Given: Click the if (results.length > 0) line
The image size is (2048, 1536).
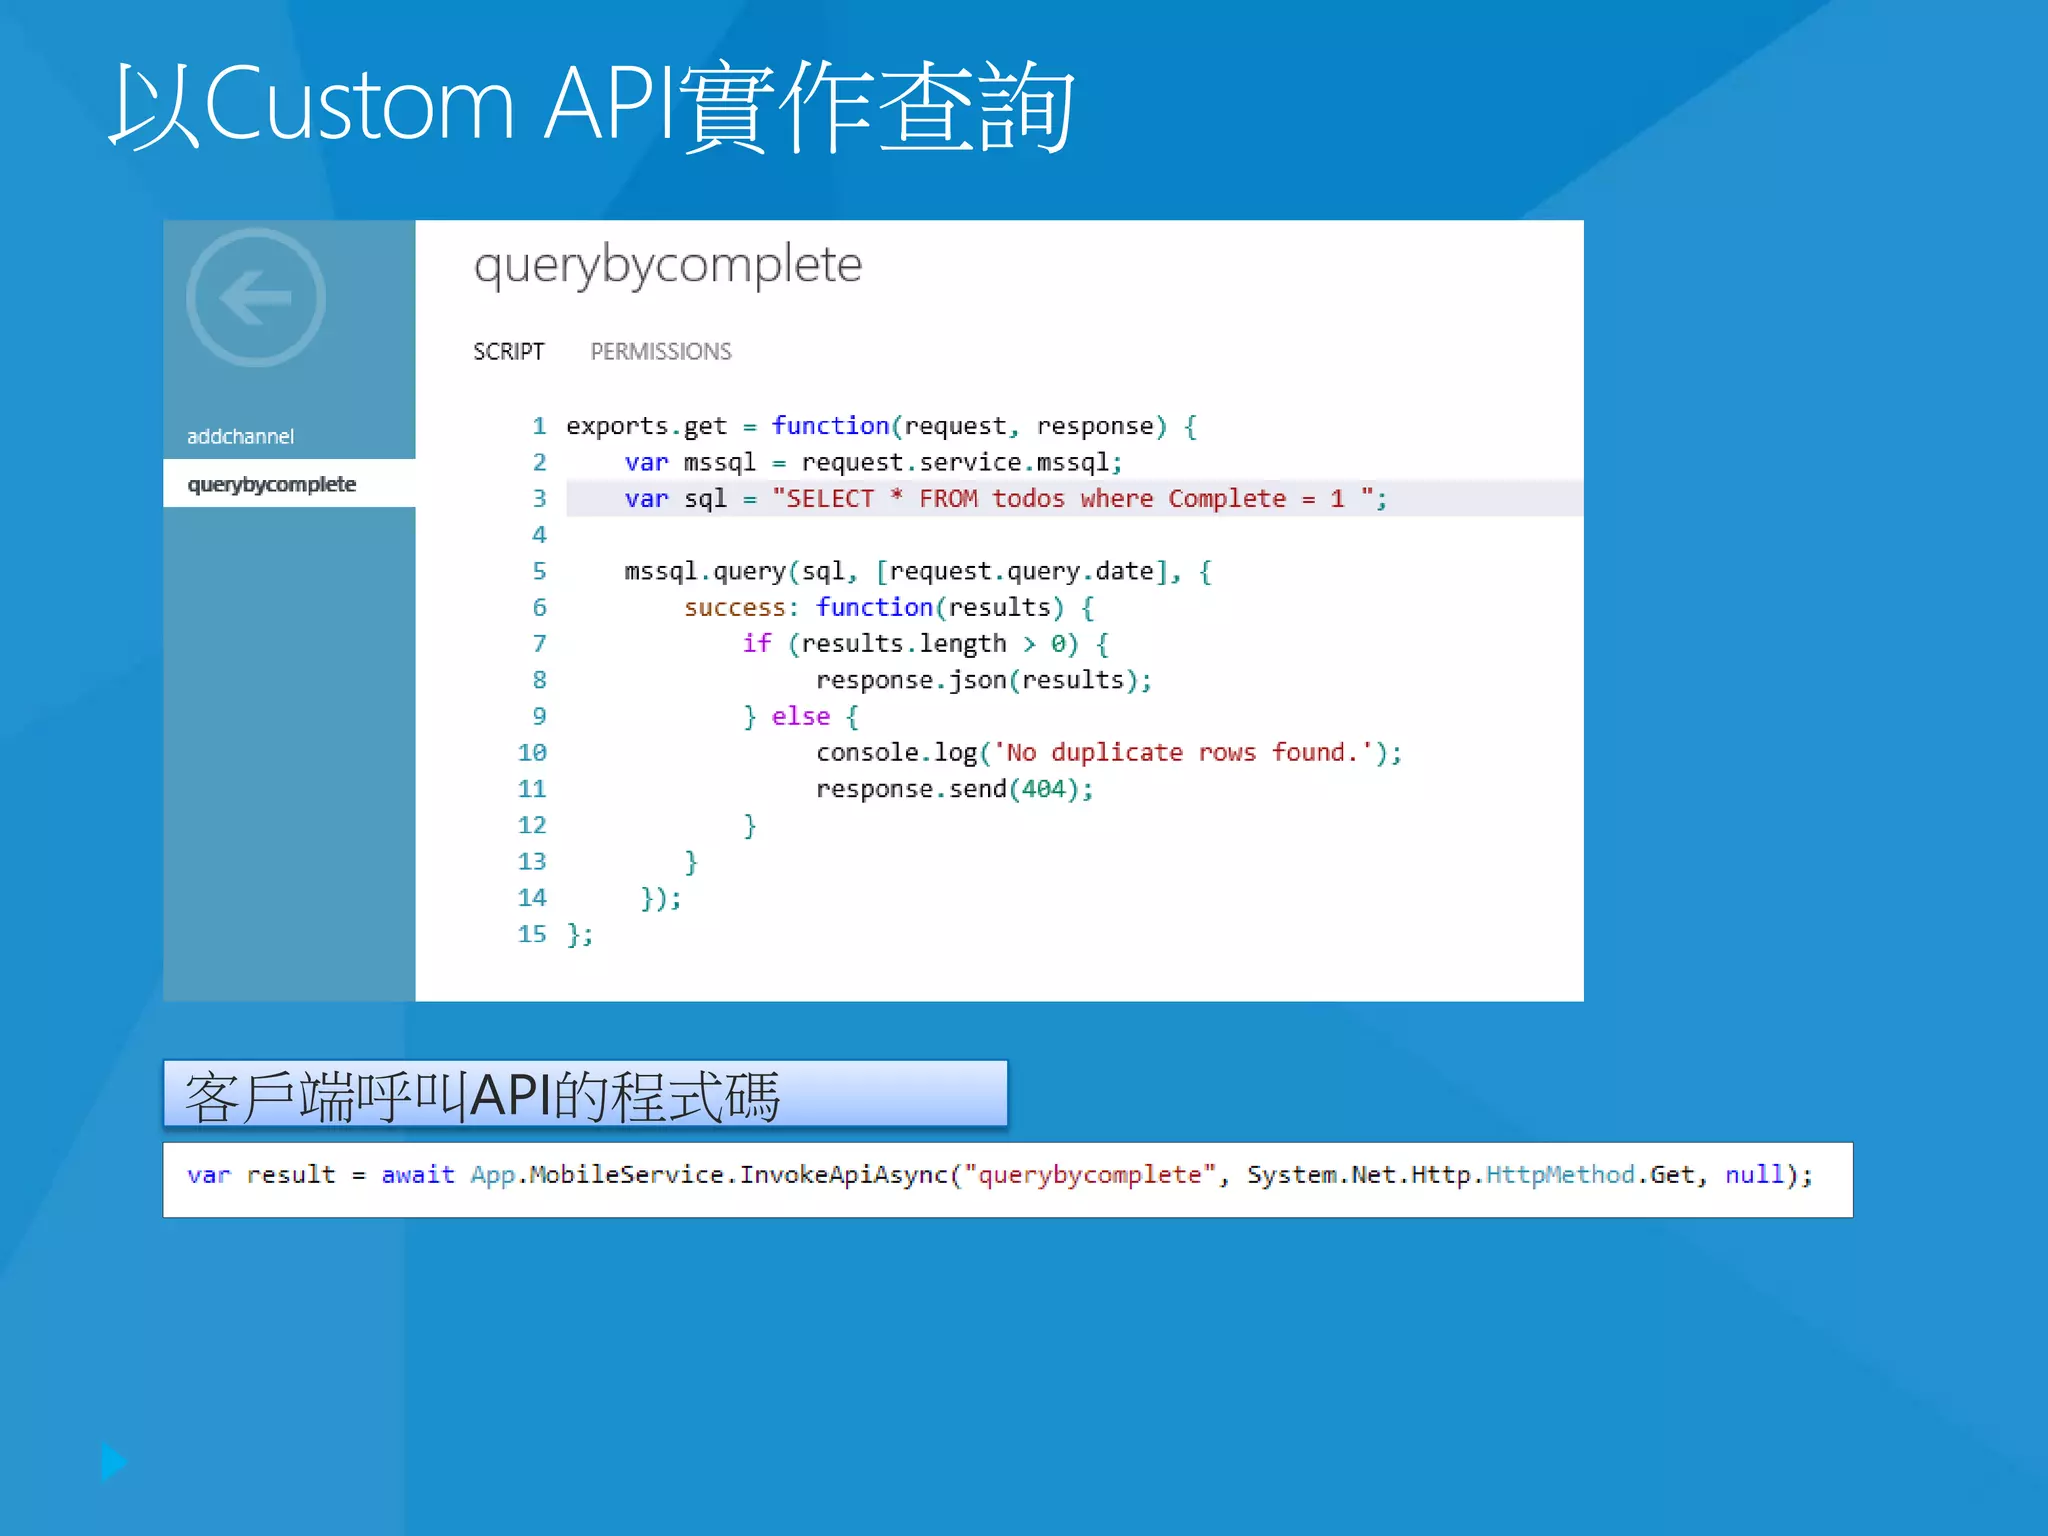Looking at the screenshot, I should tap(925, 643).
